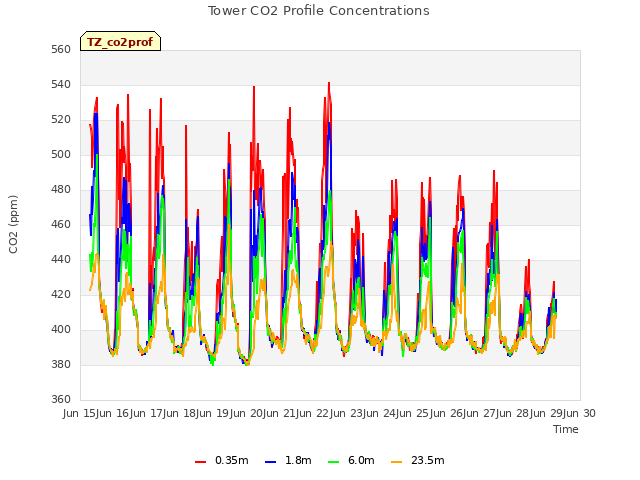
Task: Click the Jun 28 x-axis tick label
Action: [514, 413]
